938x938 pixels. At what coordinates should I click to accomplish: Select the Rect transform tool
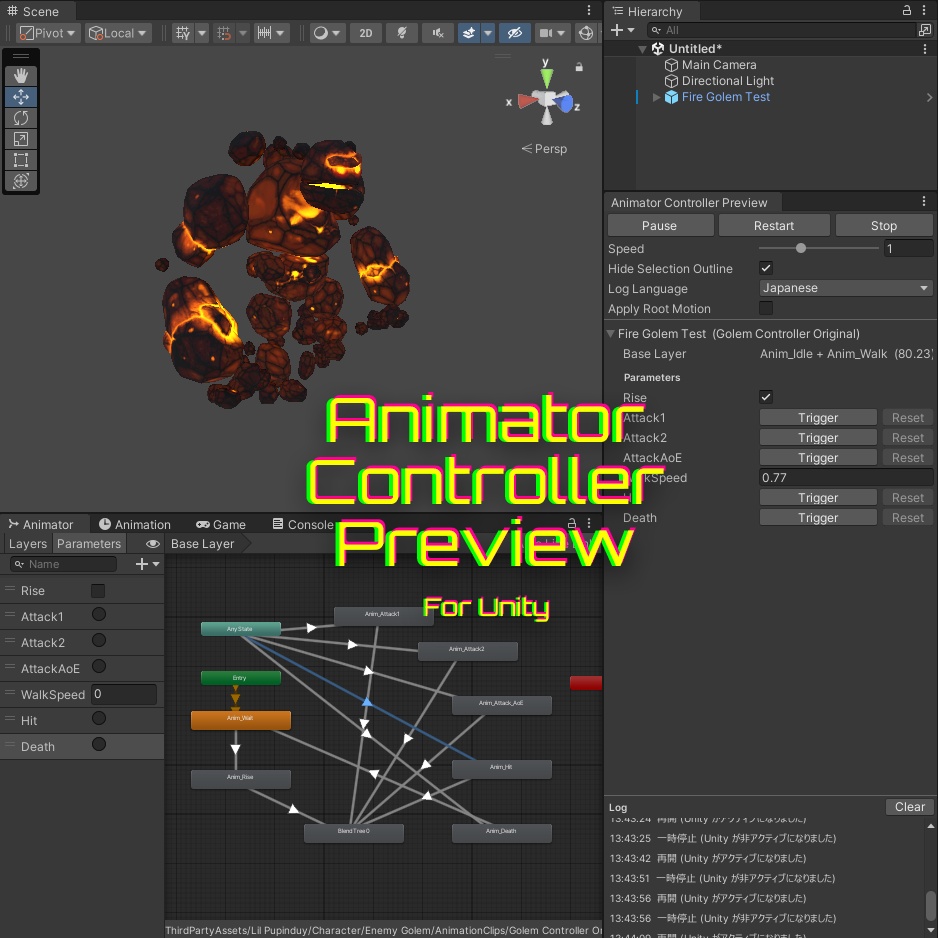21,160
